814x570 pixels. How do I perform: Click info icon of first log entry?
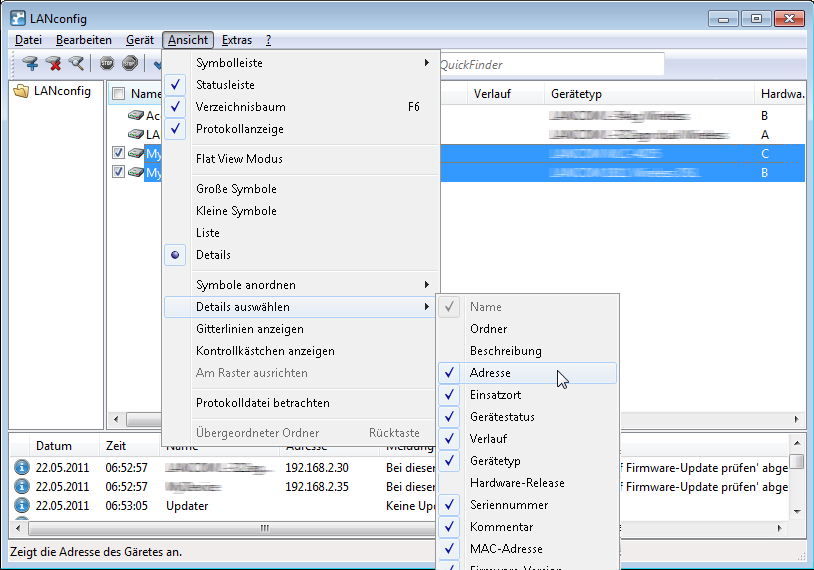pyautogui.click(x=21, y=467)
